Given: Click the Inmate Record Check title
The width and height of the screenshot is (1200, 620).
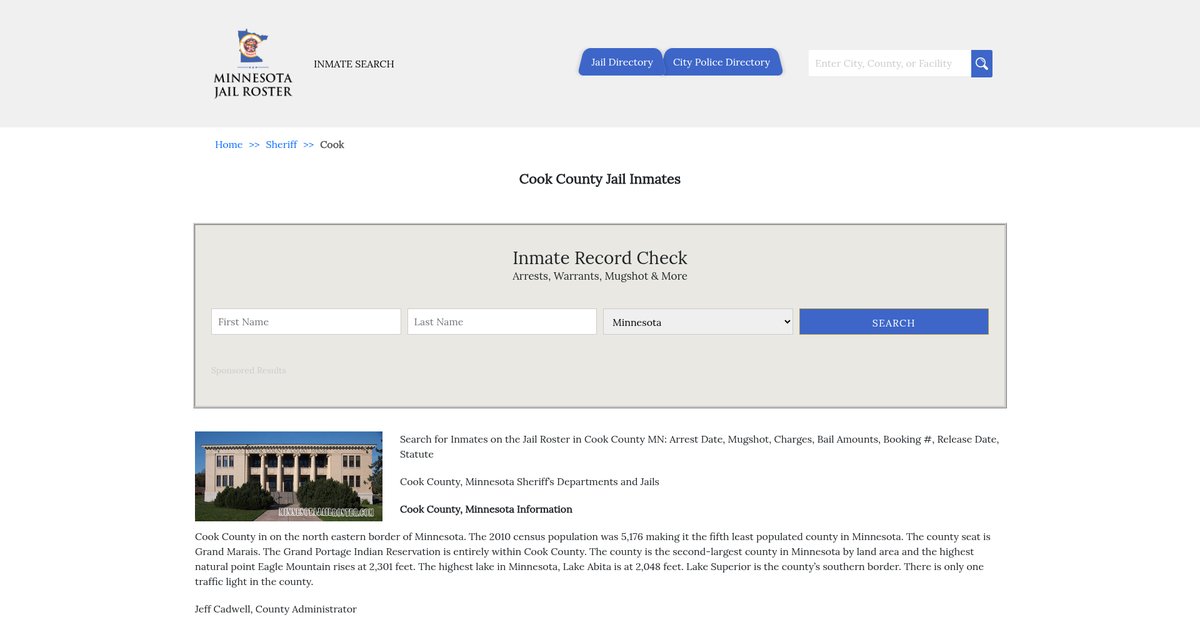Looking at the screenshot, I should (x=599, y=258).
